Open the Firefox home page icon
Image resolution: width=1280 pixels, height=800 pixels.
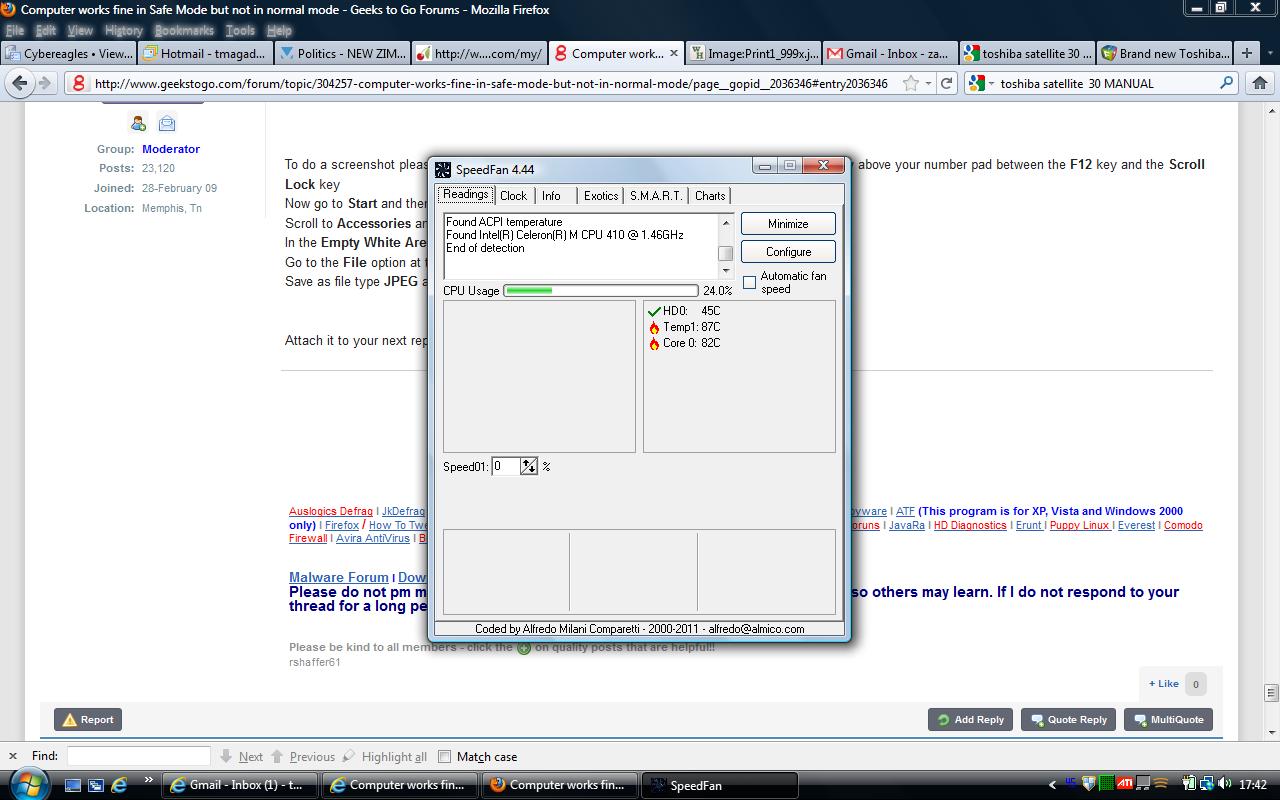pos(1261,83)
